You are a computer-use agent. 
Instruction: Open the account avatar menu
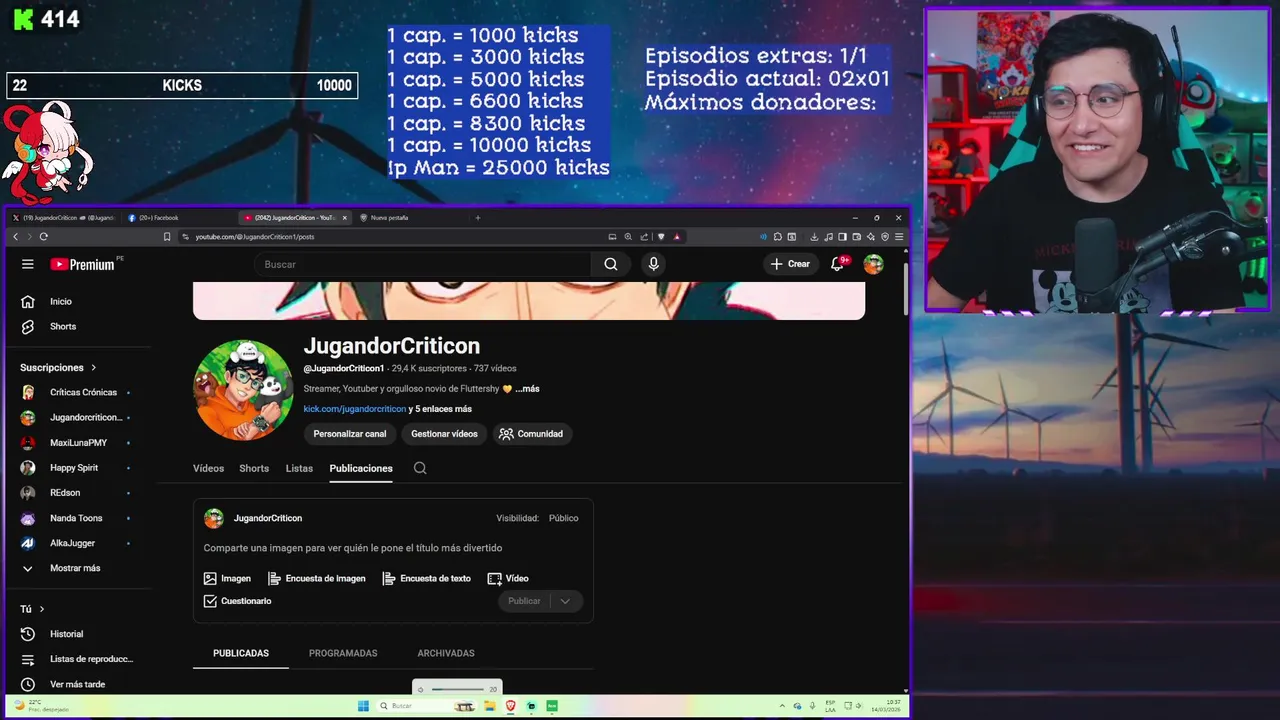874,264
